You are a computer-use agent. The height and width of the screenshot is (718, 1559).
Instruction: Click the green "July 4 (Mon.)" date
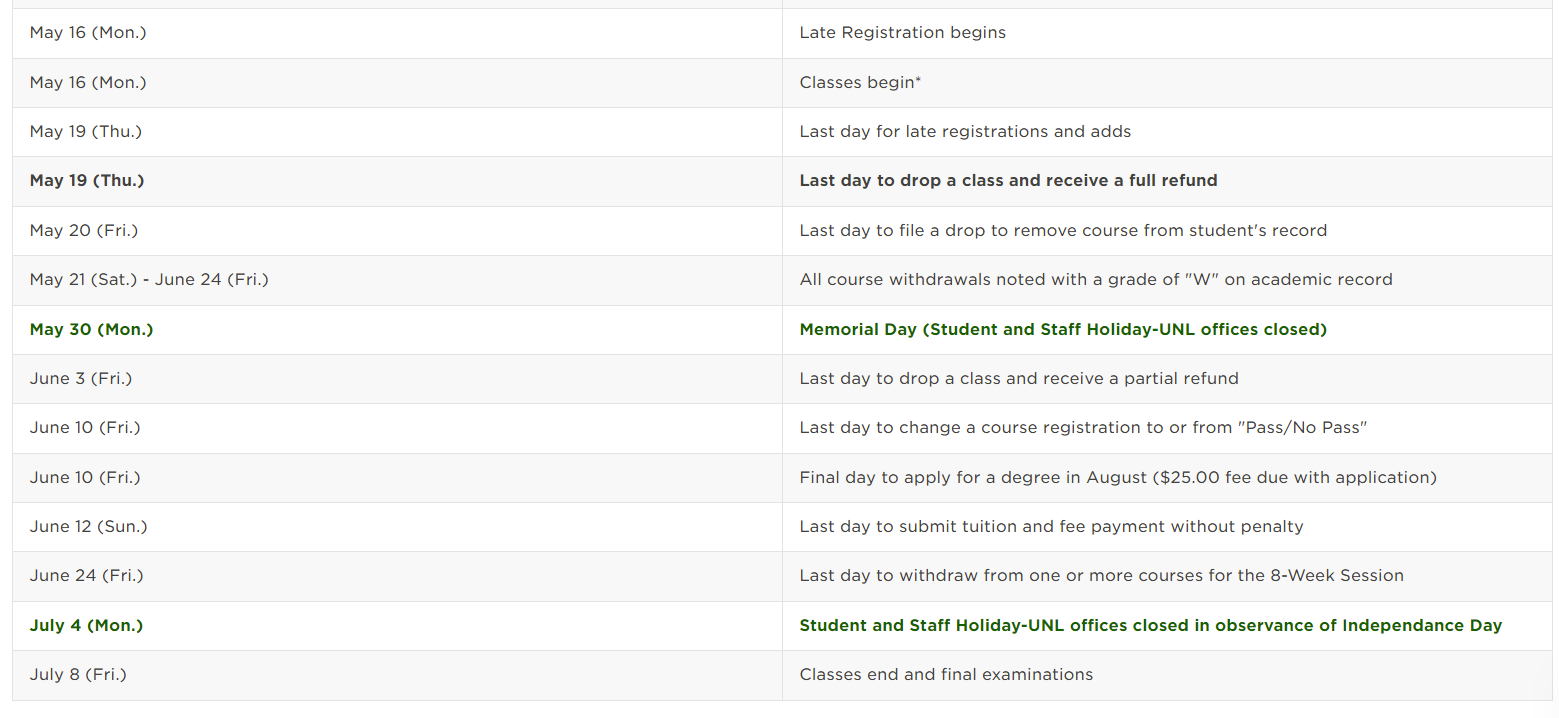[86, 626]
